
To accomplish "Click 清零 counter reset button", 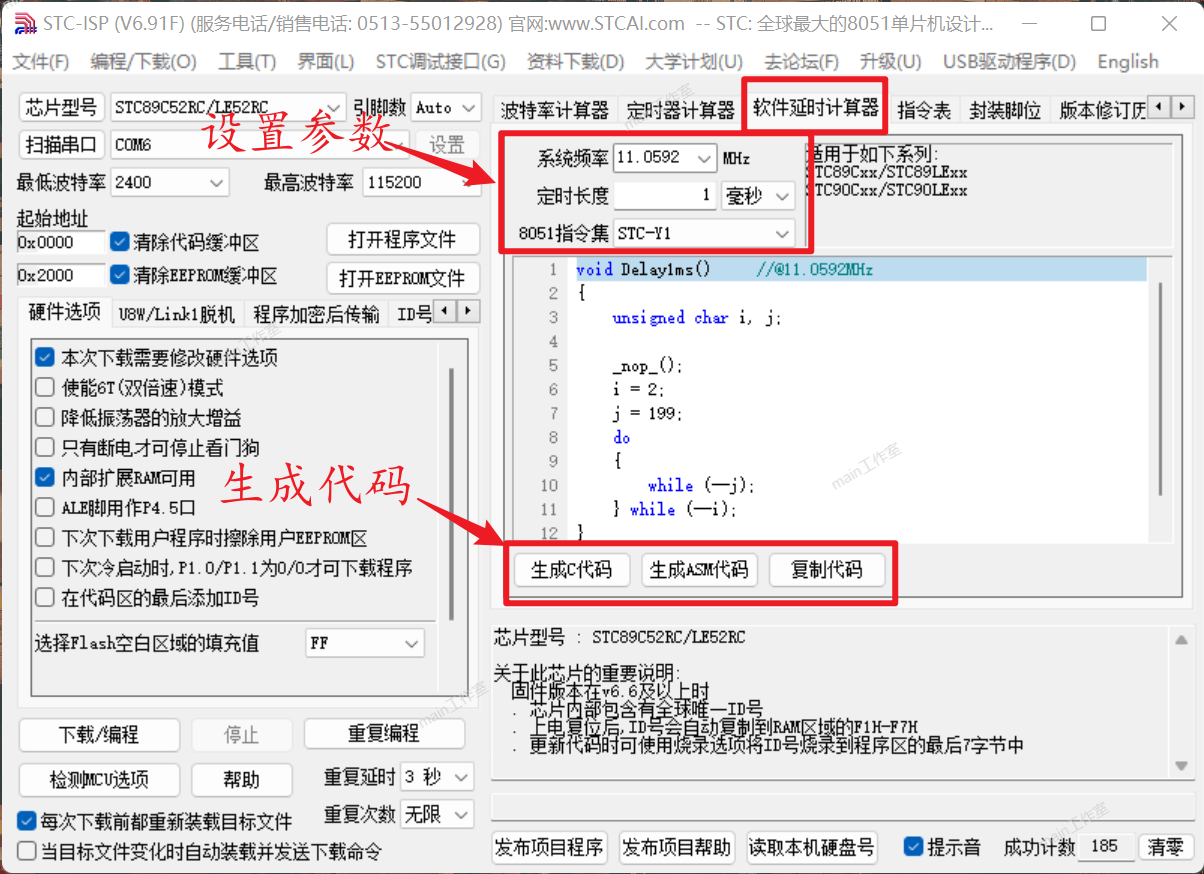I will (1166, 847).
